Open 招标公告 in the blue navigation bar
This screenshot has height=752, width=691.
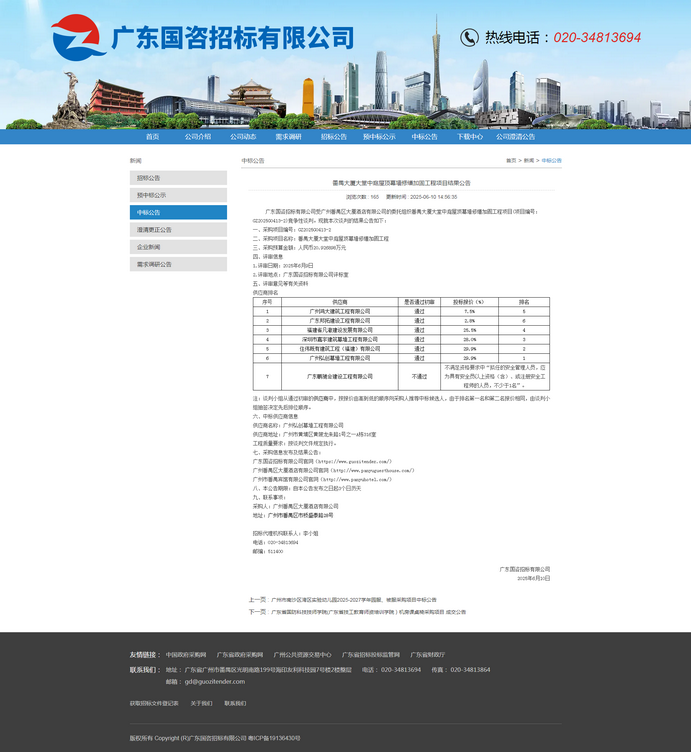(334, 137)
